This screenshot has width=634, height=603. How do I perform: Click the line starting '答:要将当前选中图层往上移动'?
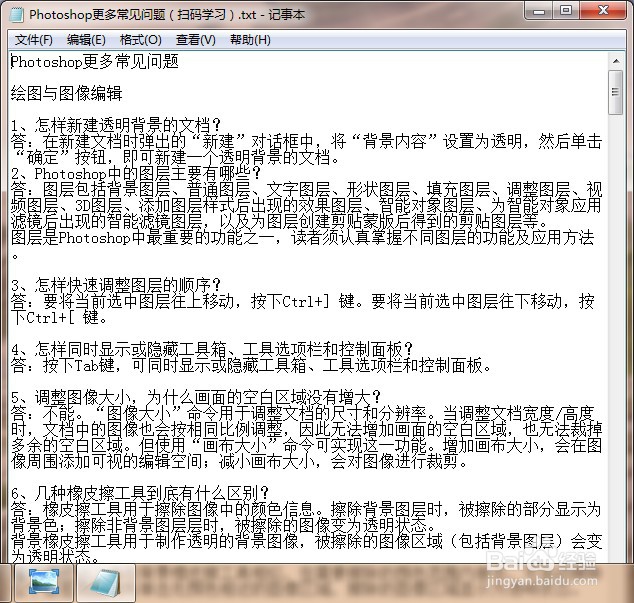pyautogui.click(x=302, y=301)
